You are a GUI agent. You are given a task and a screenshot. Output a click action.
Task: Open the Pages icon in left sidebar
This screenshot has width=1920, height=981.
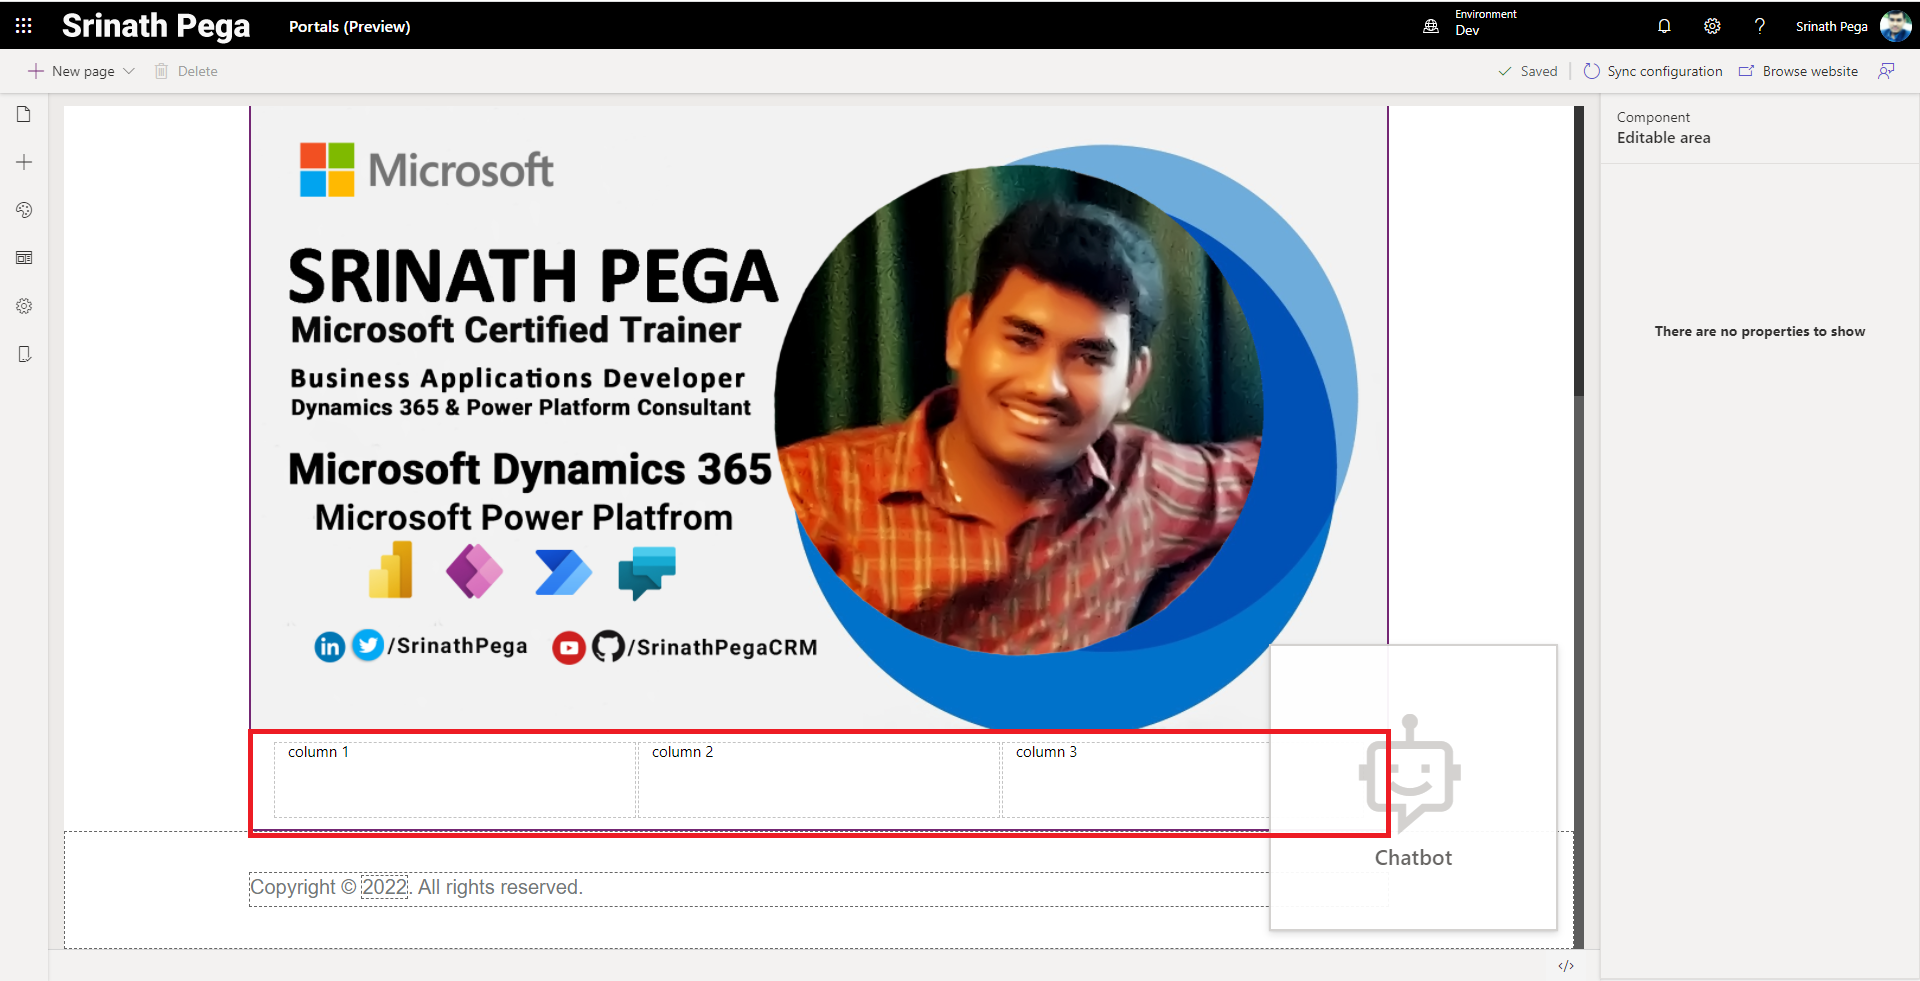(x=24, y=115)
